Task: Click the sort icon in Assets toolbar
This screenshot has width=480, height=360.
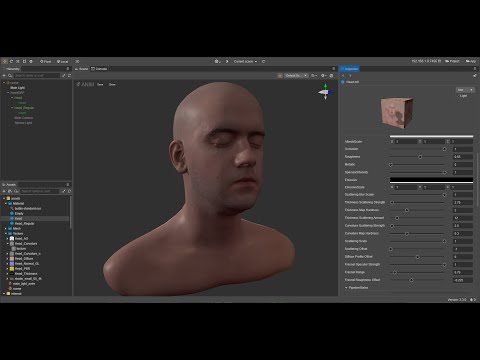Action: click(x=10, y=191)
